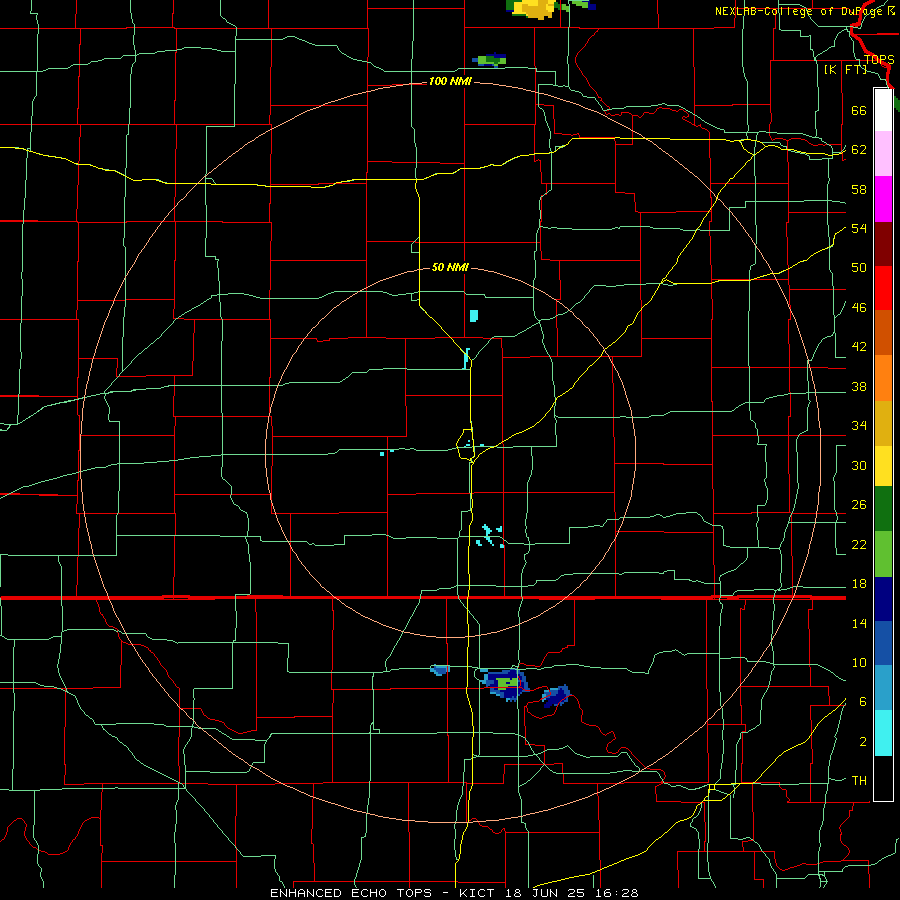Image resolution: width=900 pixels, height=900 pixels.
Task: Click the 10 legend value
Action: click(859, 662)
